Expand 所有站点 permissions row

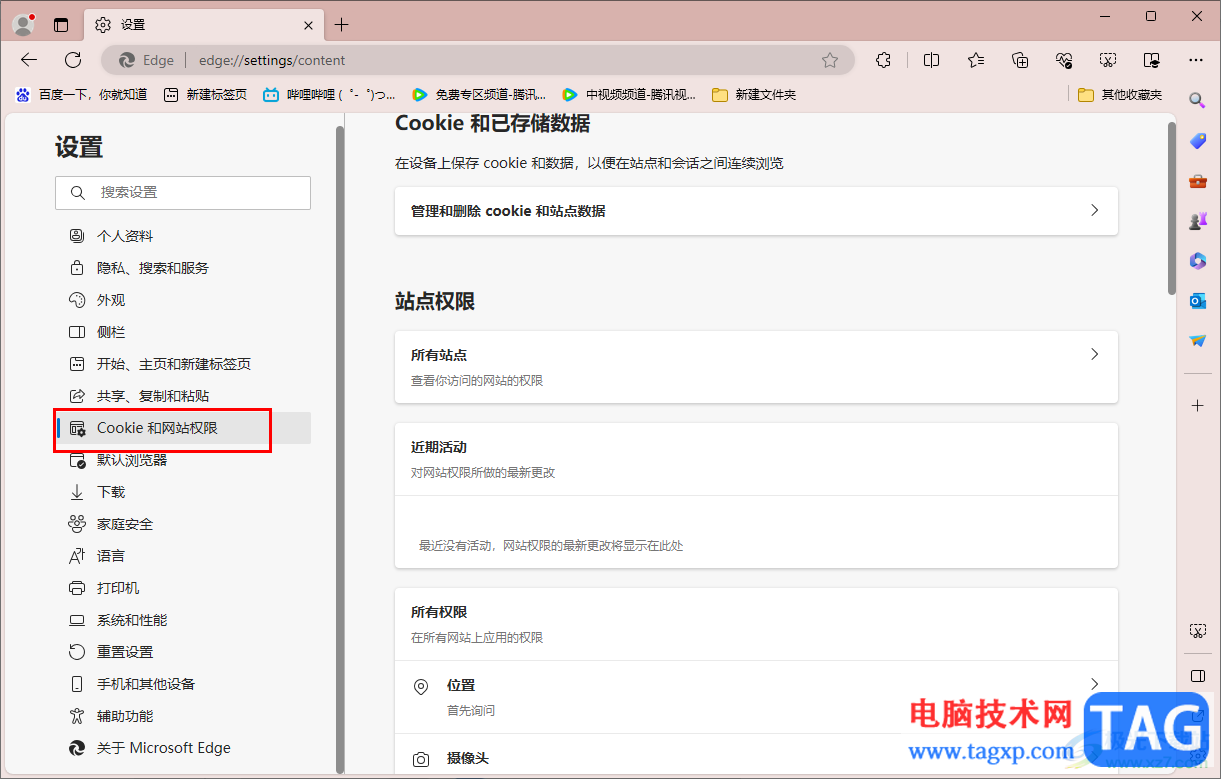pyautogui.click(x=756, y=367)
